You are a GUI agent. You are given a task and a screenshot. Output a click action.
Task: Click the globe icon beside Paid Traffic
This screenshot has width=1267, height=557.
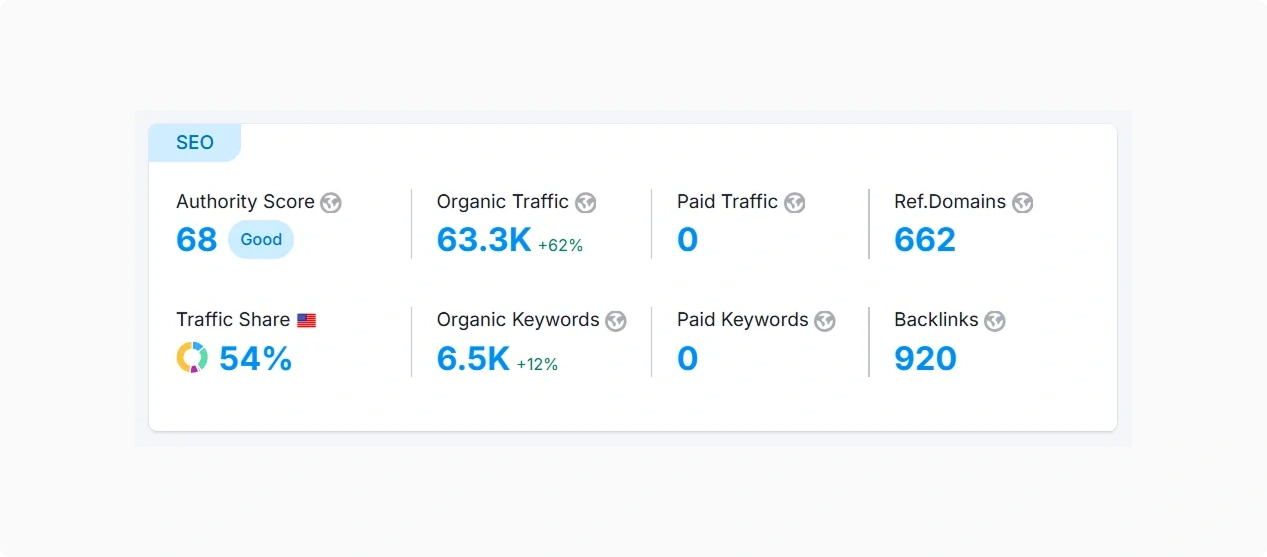coord(795,203)
